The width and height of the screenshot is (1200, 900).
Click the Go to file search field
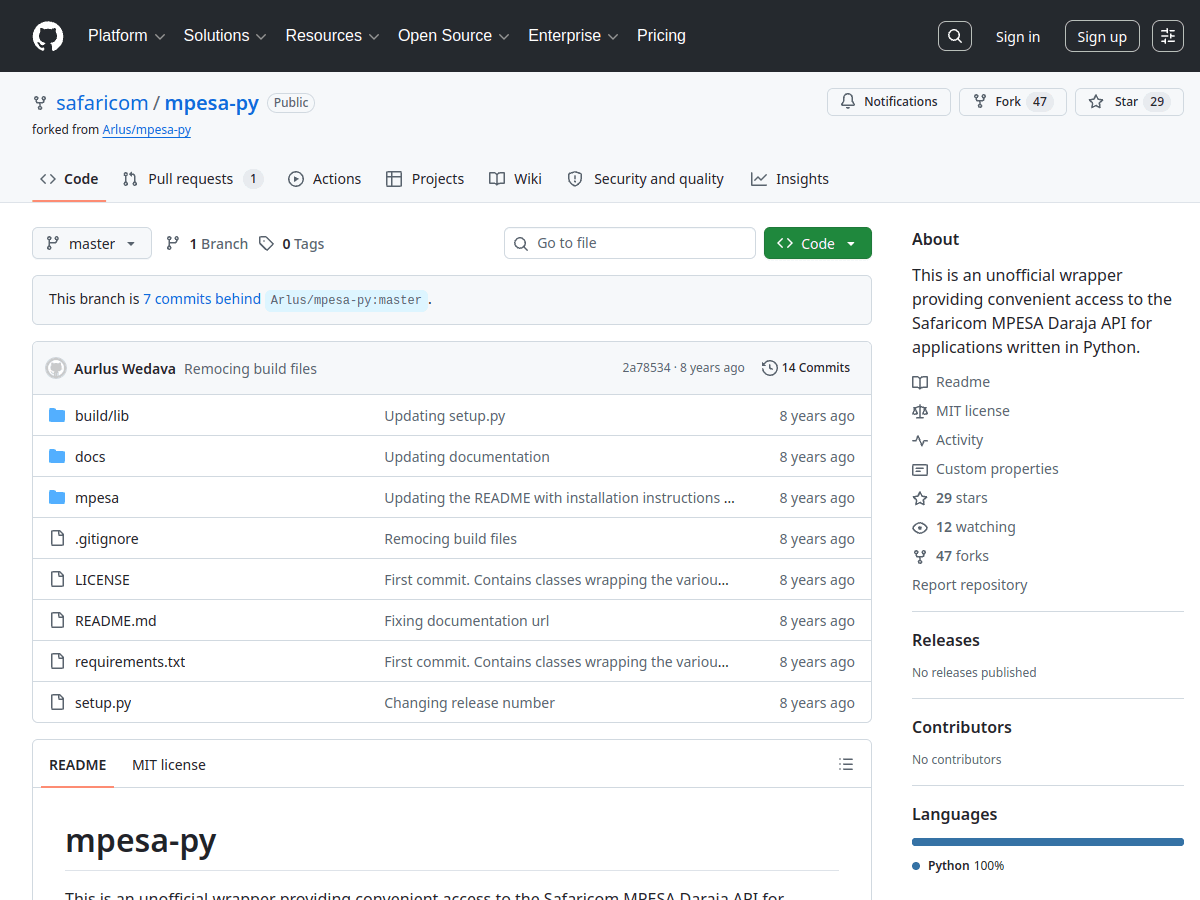630,243
